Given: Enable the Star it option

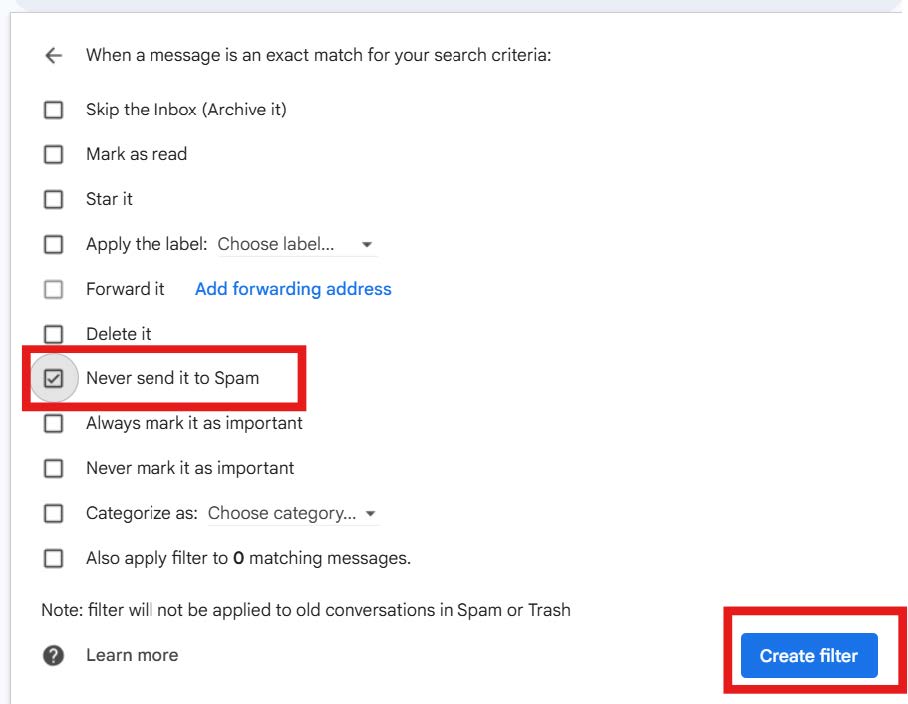Looking at the screenshot, I should tap(53, 199).
